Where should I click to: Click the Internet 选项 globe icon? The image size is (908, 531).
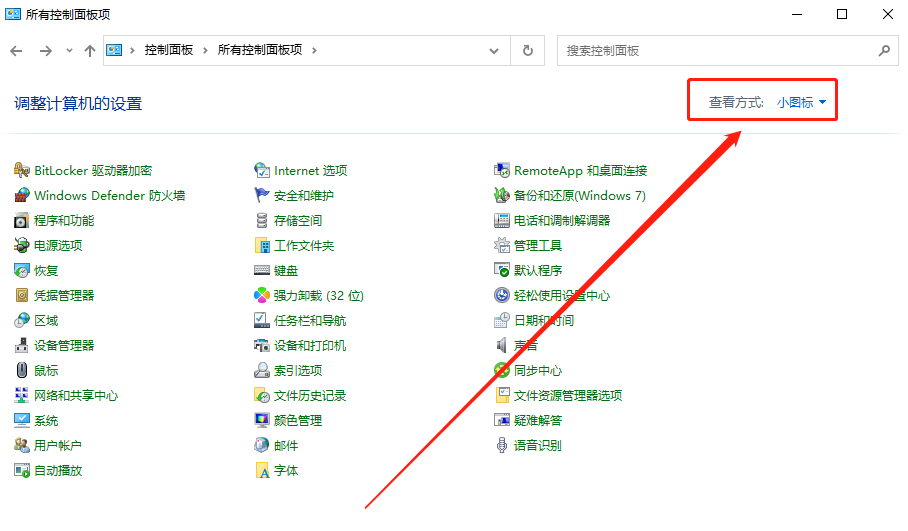(x=262, y=171)
